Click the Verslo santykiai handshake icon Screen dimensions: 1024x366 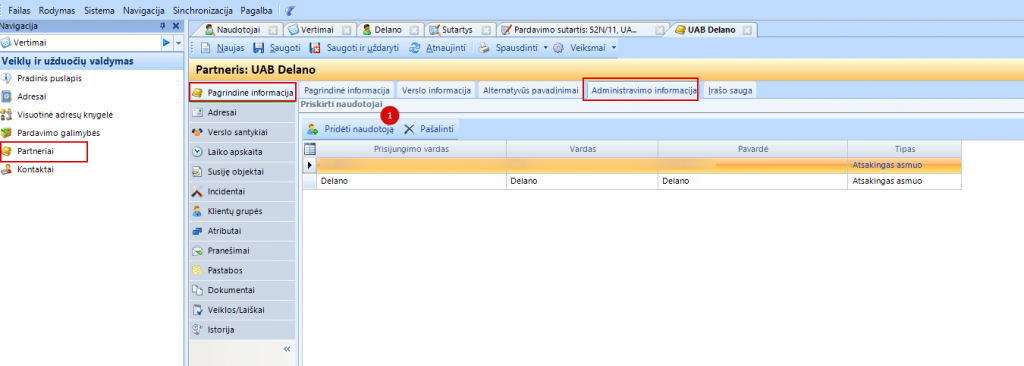(x=198, y=132)
